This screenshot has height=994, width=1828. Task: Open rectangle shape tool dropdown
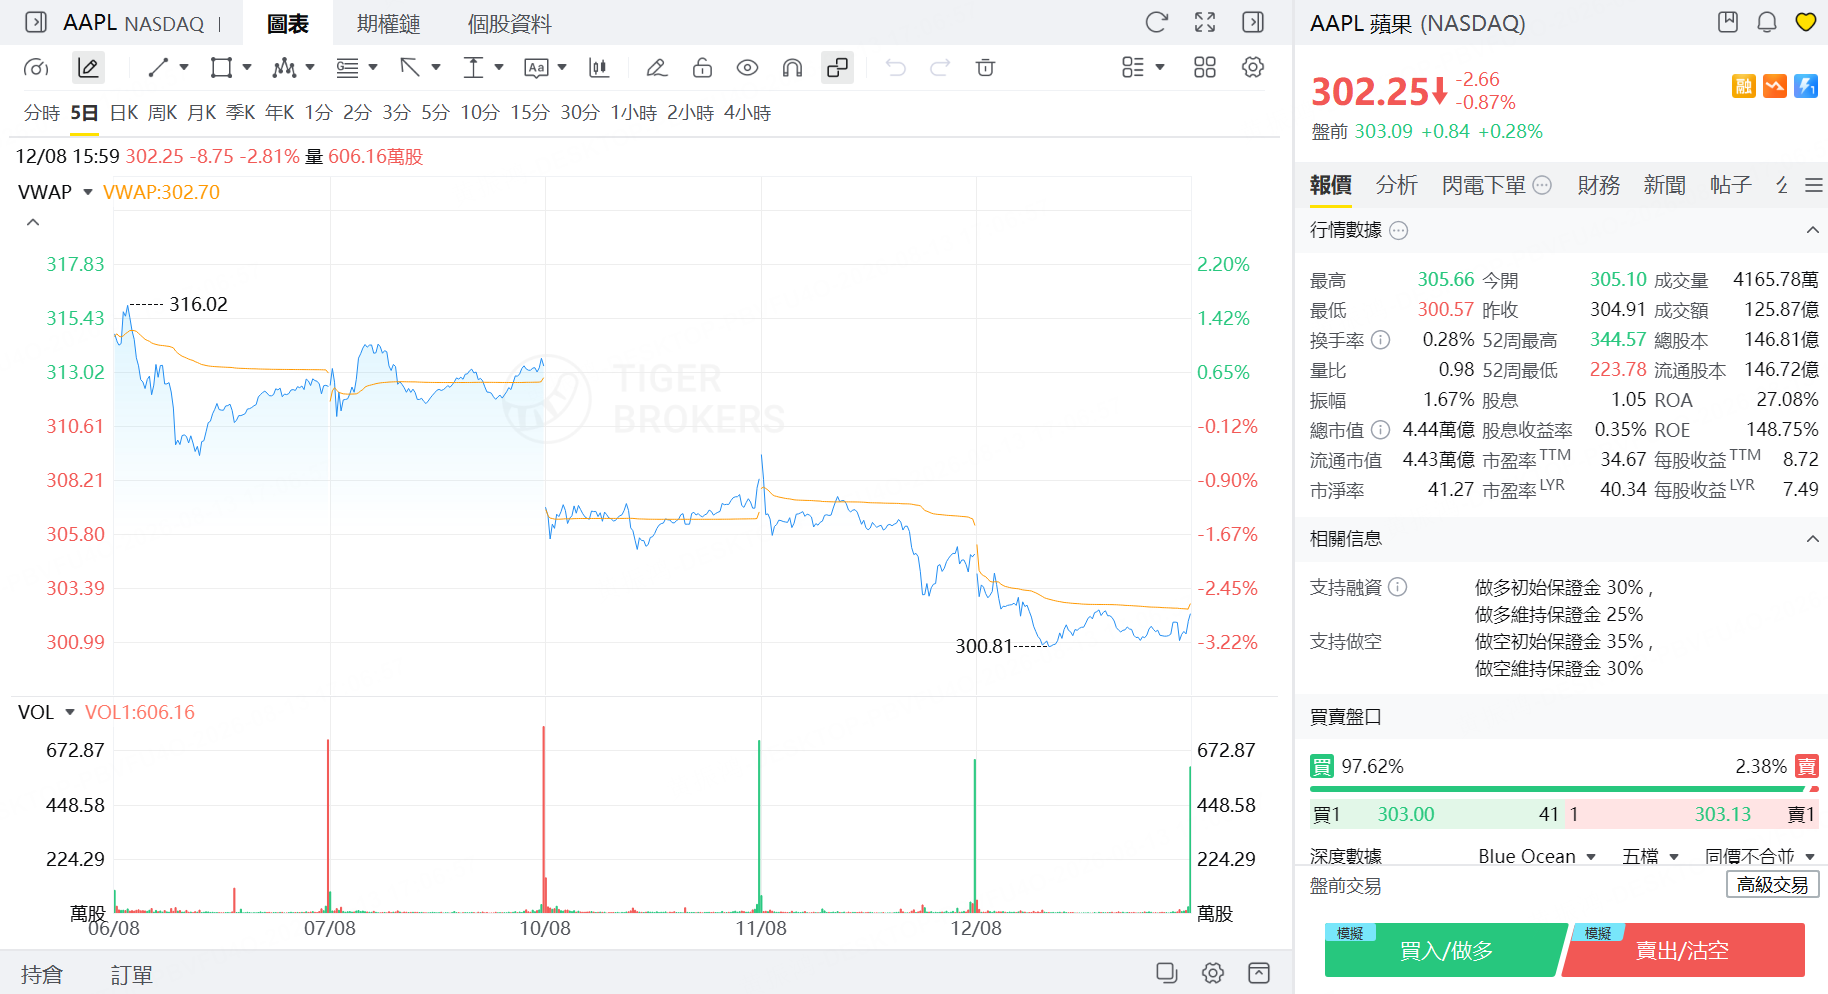(x=247, y=68)
